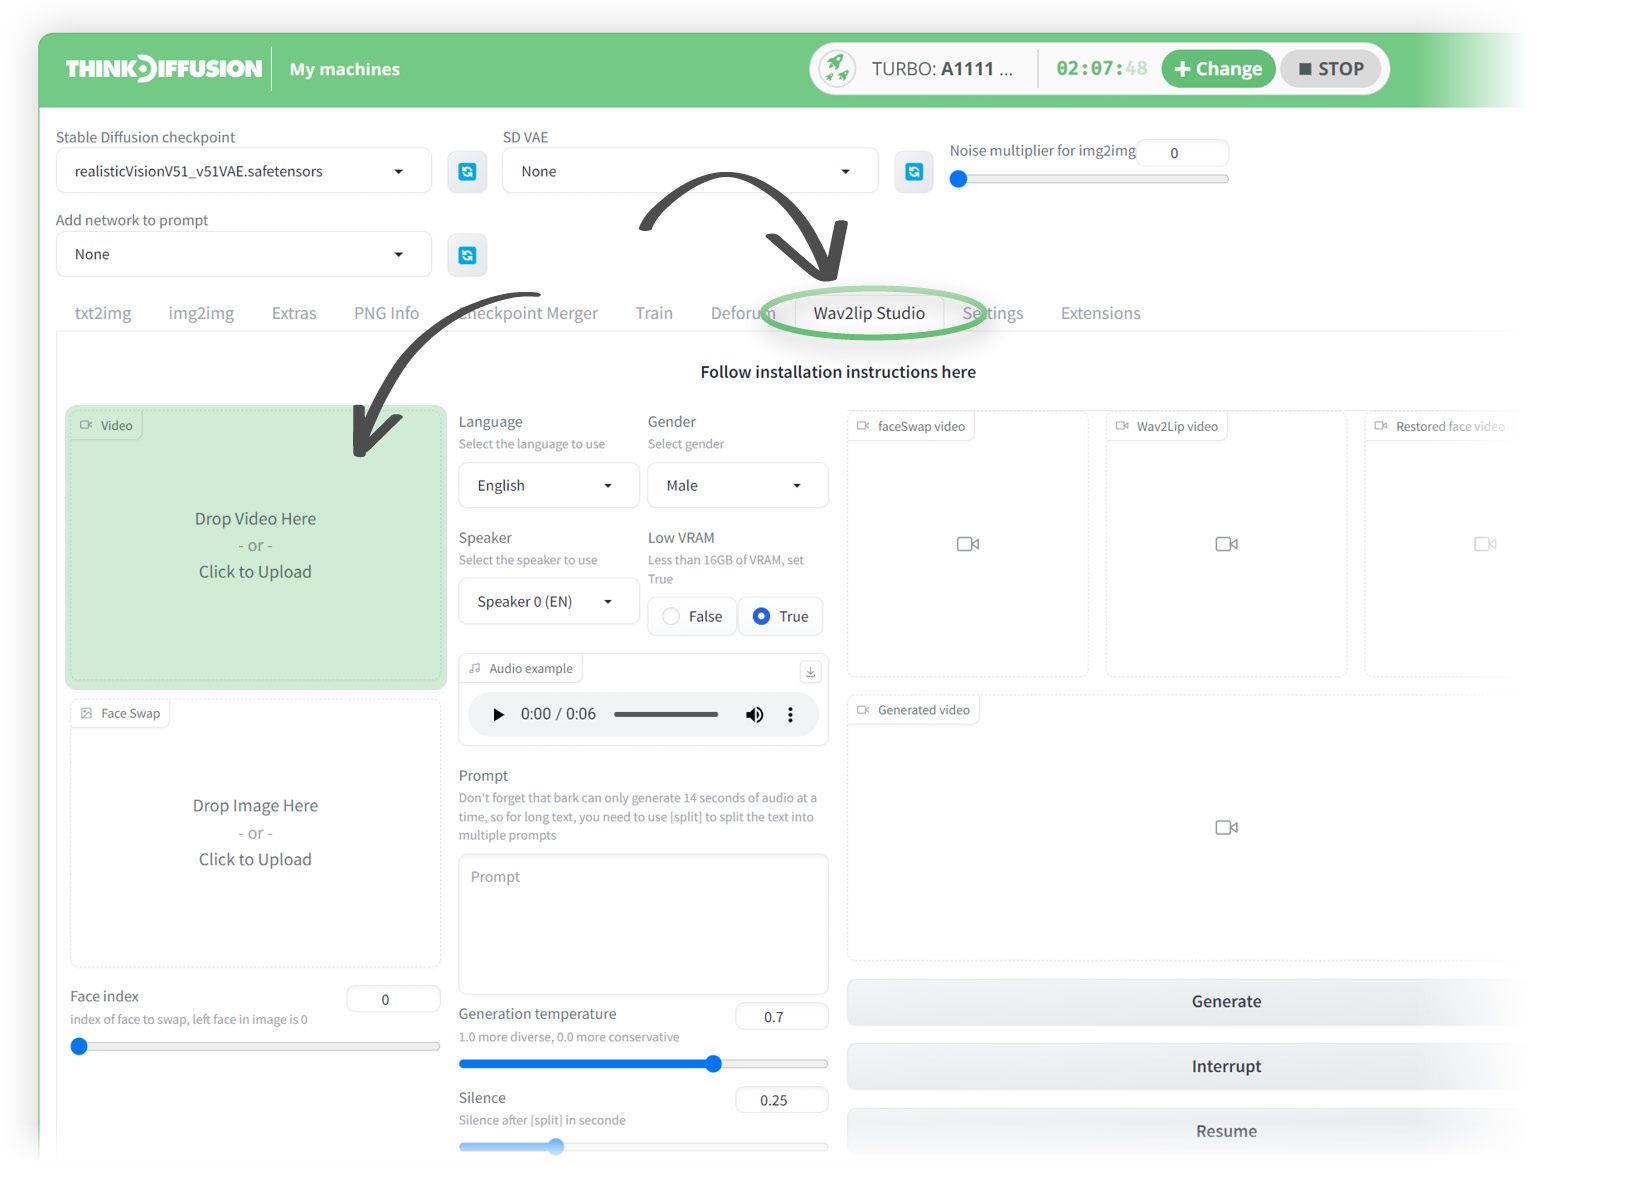Go to the Train tab
The image size is (1650, 1200).
[654, 313]
